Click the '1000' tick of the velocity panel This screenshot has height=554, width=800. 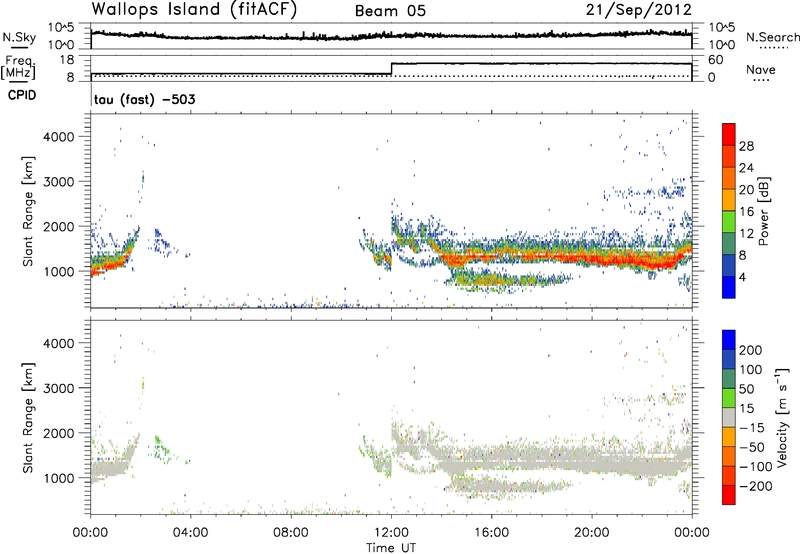coord(58,478)
